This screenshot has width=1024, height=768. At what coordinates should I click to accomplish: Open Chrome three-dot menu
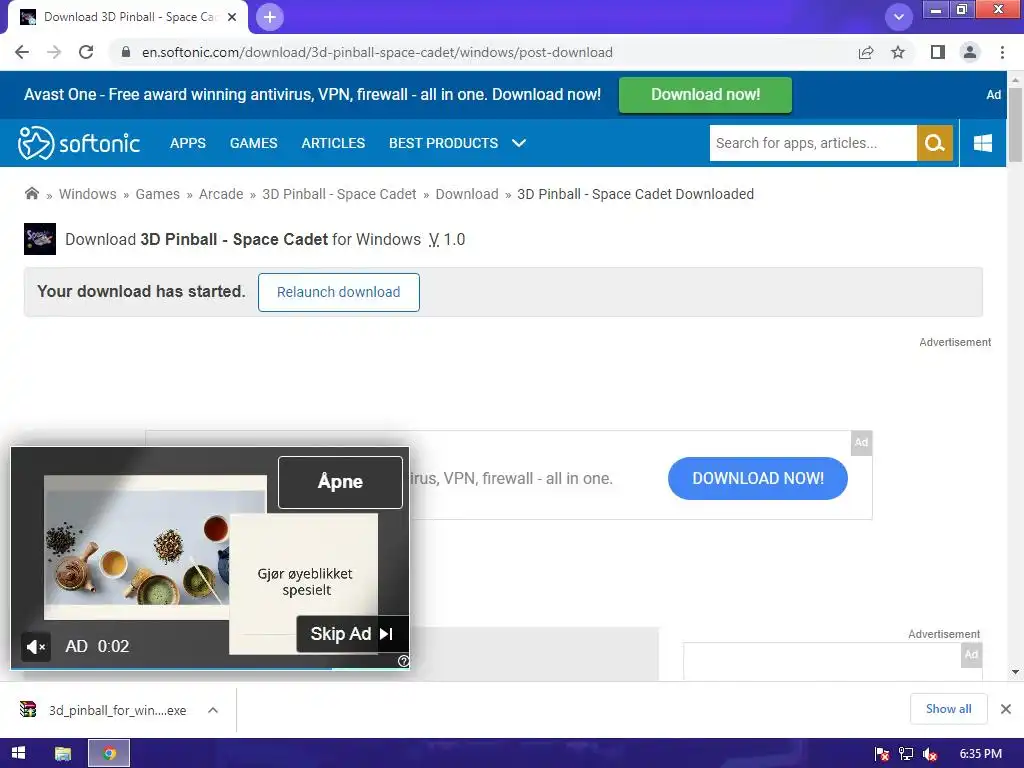coord(1002,52)
